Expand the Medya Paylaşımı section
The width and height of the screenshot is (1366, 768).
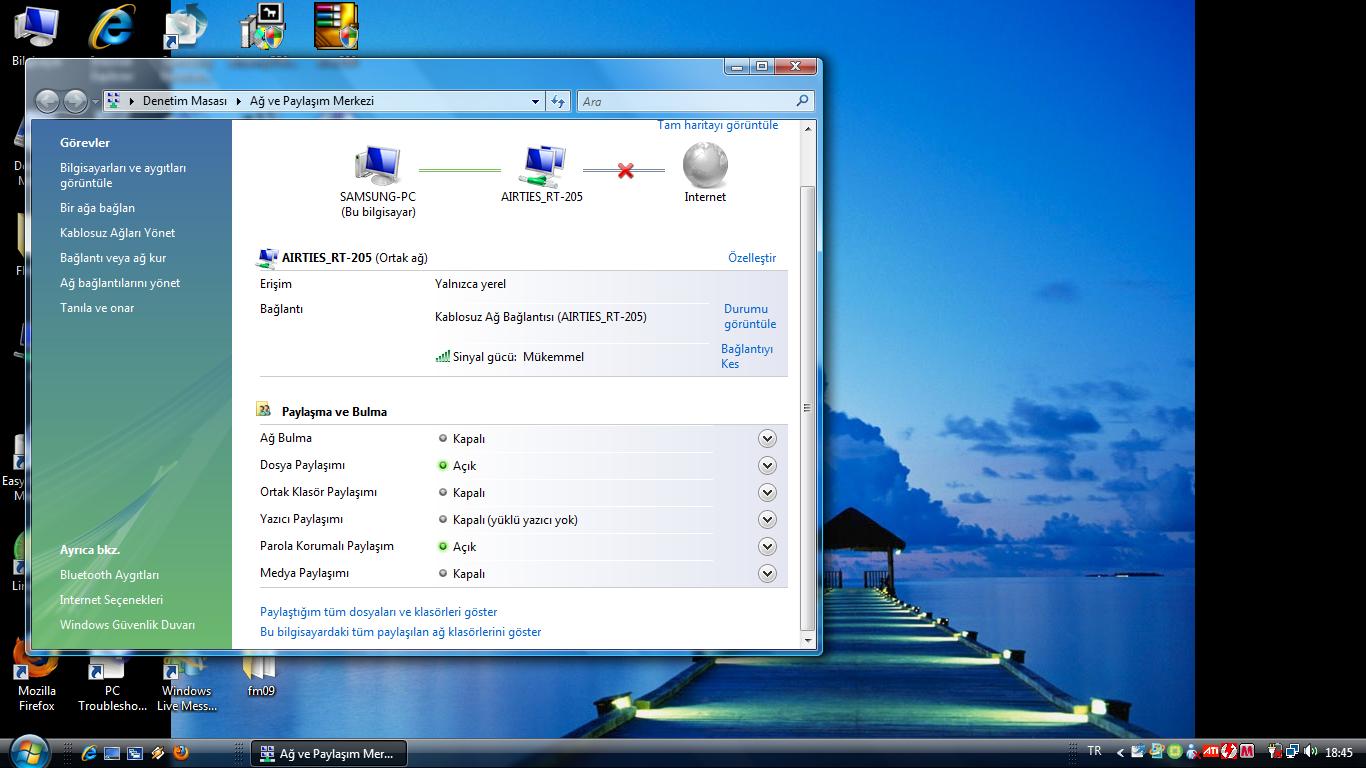point(767,574)
